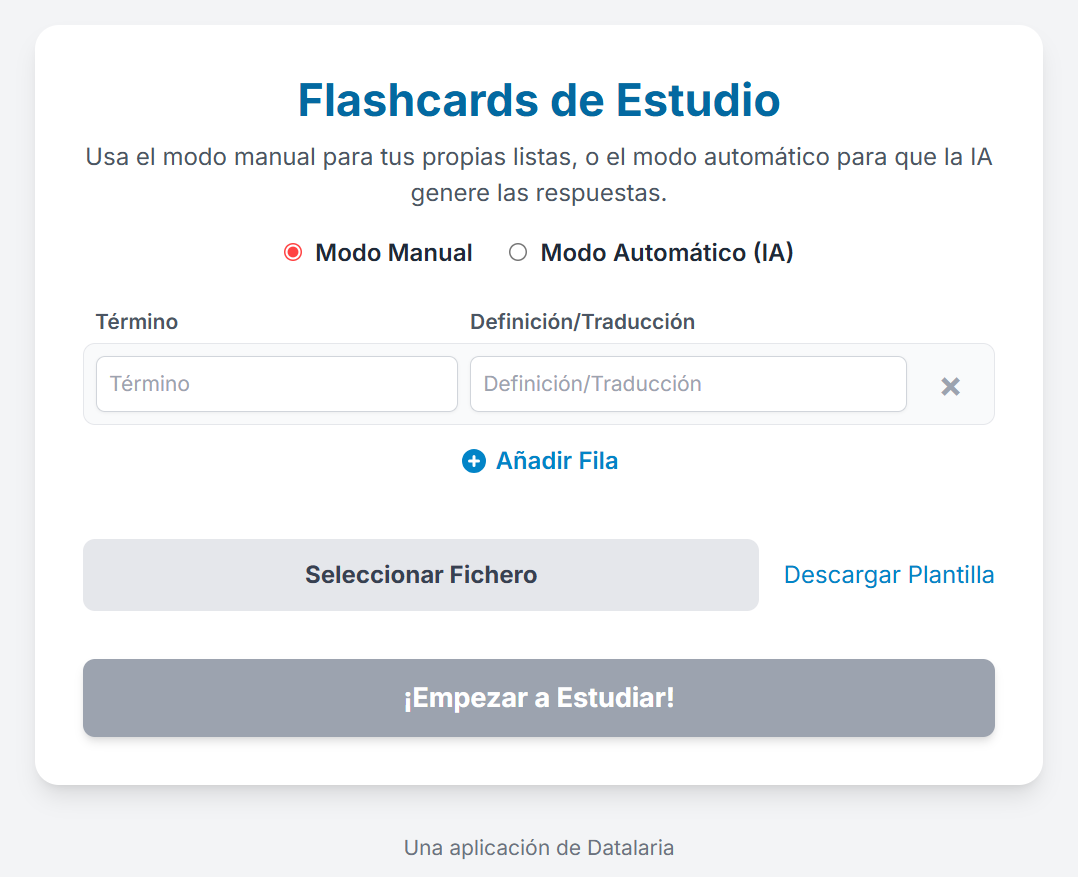The height and width of the screenshot is (877, 1078).
Task: Click the footer text "Una aplicación de Datalaria"
Action: (x=538, y=848)
